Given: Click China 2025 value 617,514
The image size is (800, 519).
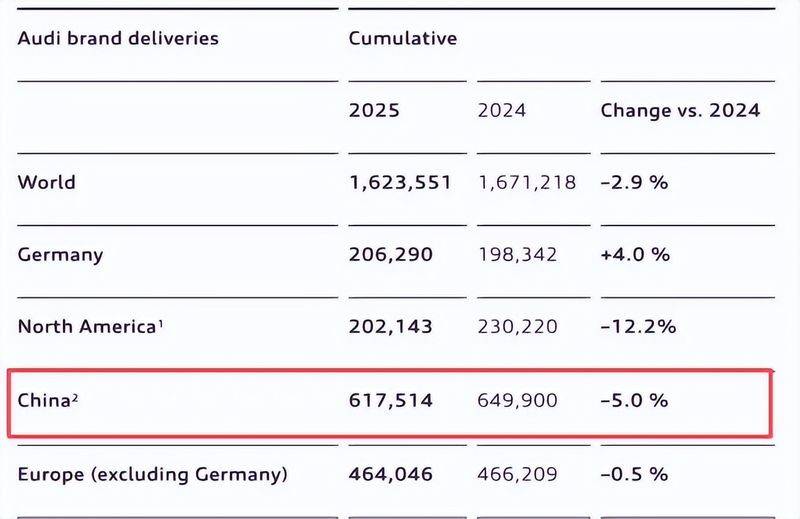Looking at the screenshot, I should (391, 400).
